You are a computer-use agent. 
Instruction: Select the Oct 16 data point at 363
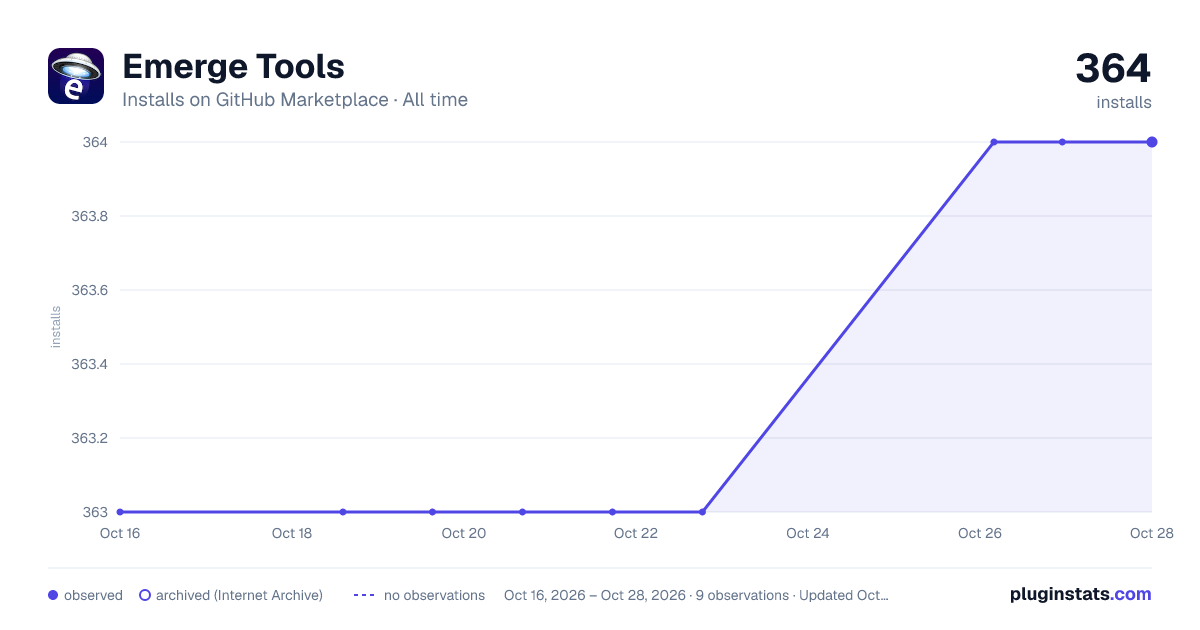(120, 512)
